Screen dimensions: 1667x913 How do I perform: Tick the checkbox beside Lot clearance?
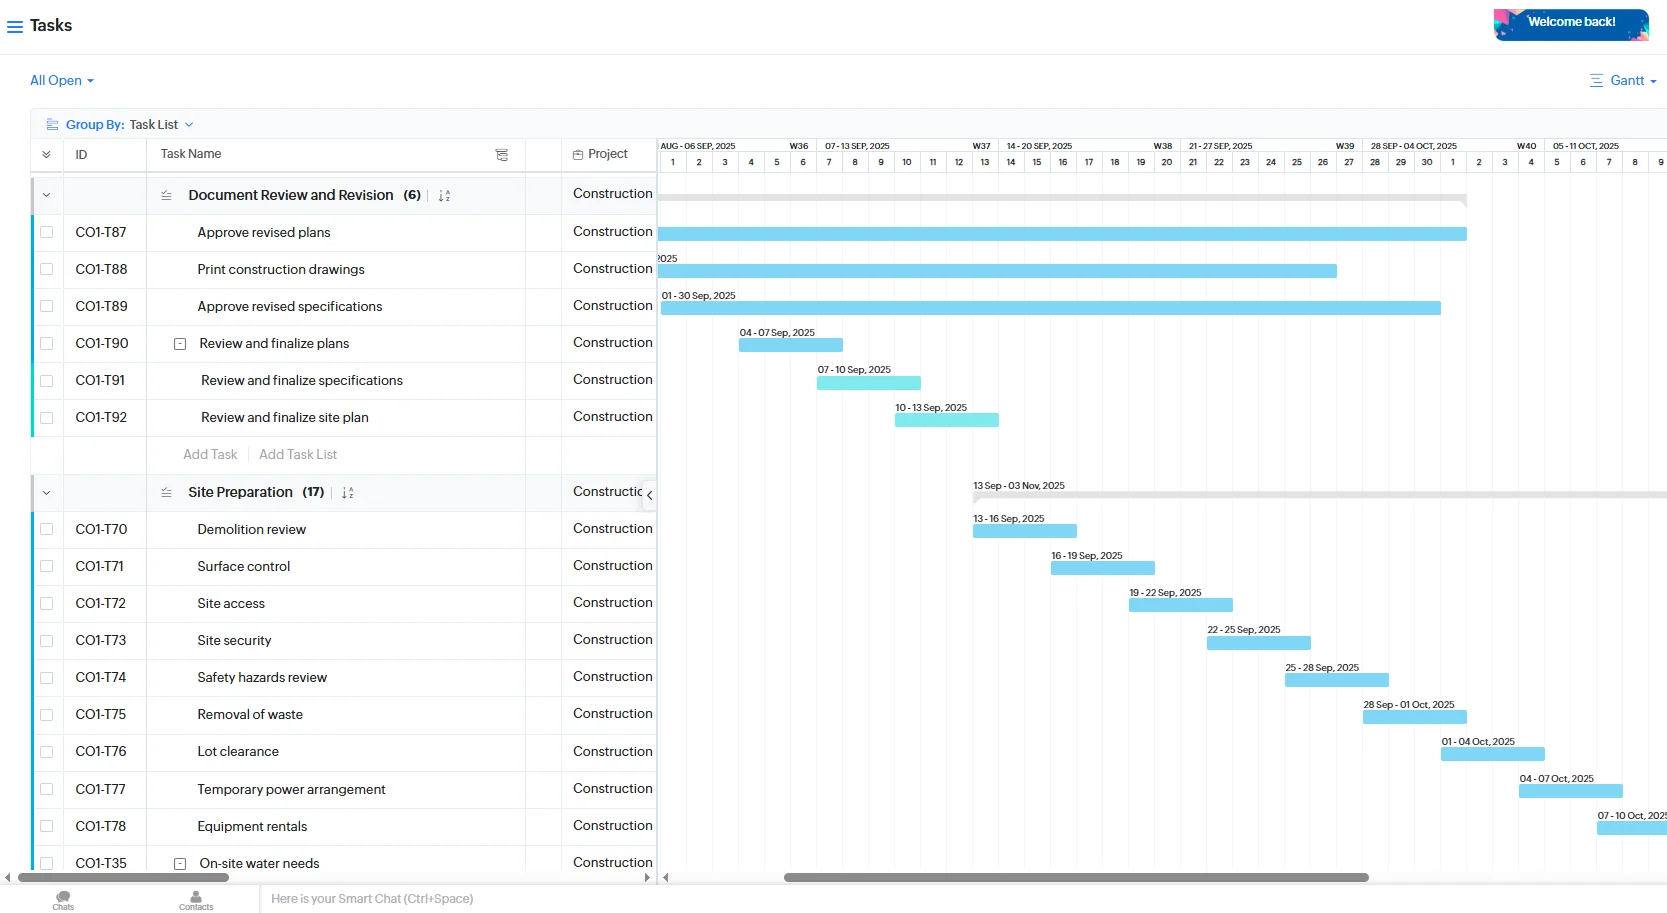click(x=47, y=752)
